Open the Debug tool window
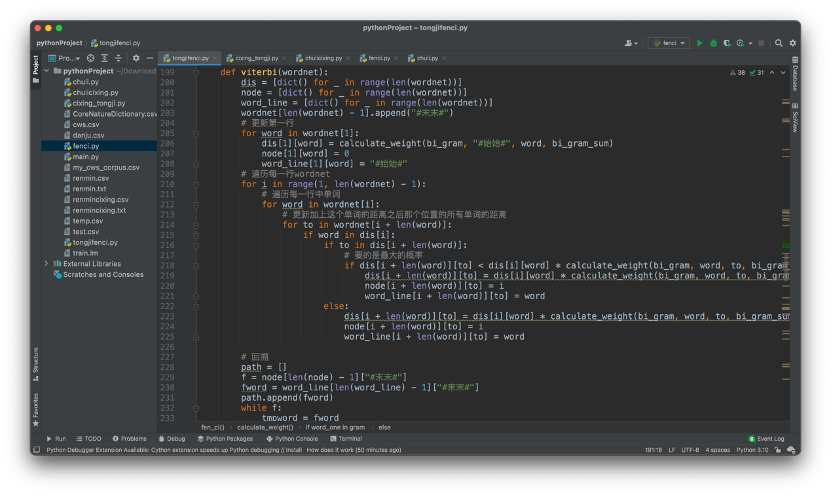The height and width of the screenshot is (496, 832). point(172,439)
